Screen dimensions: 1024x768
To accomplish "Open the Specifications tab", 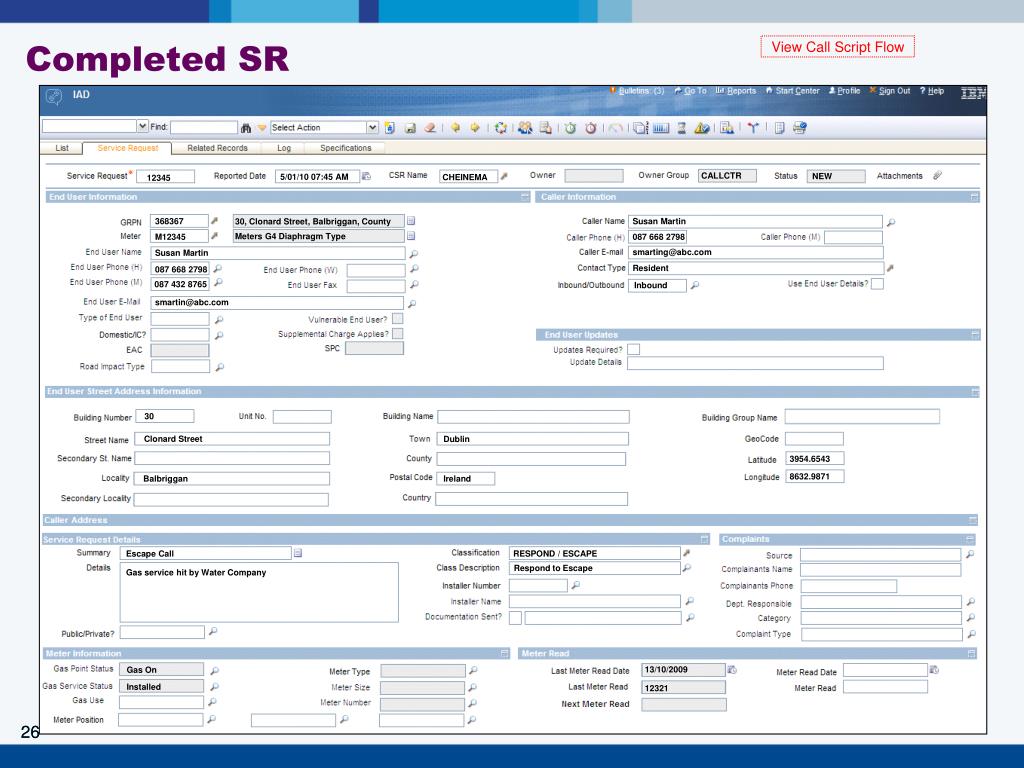I will tap(345, 148).
